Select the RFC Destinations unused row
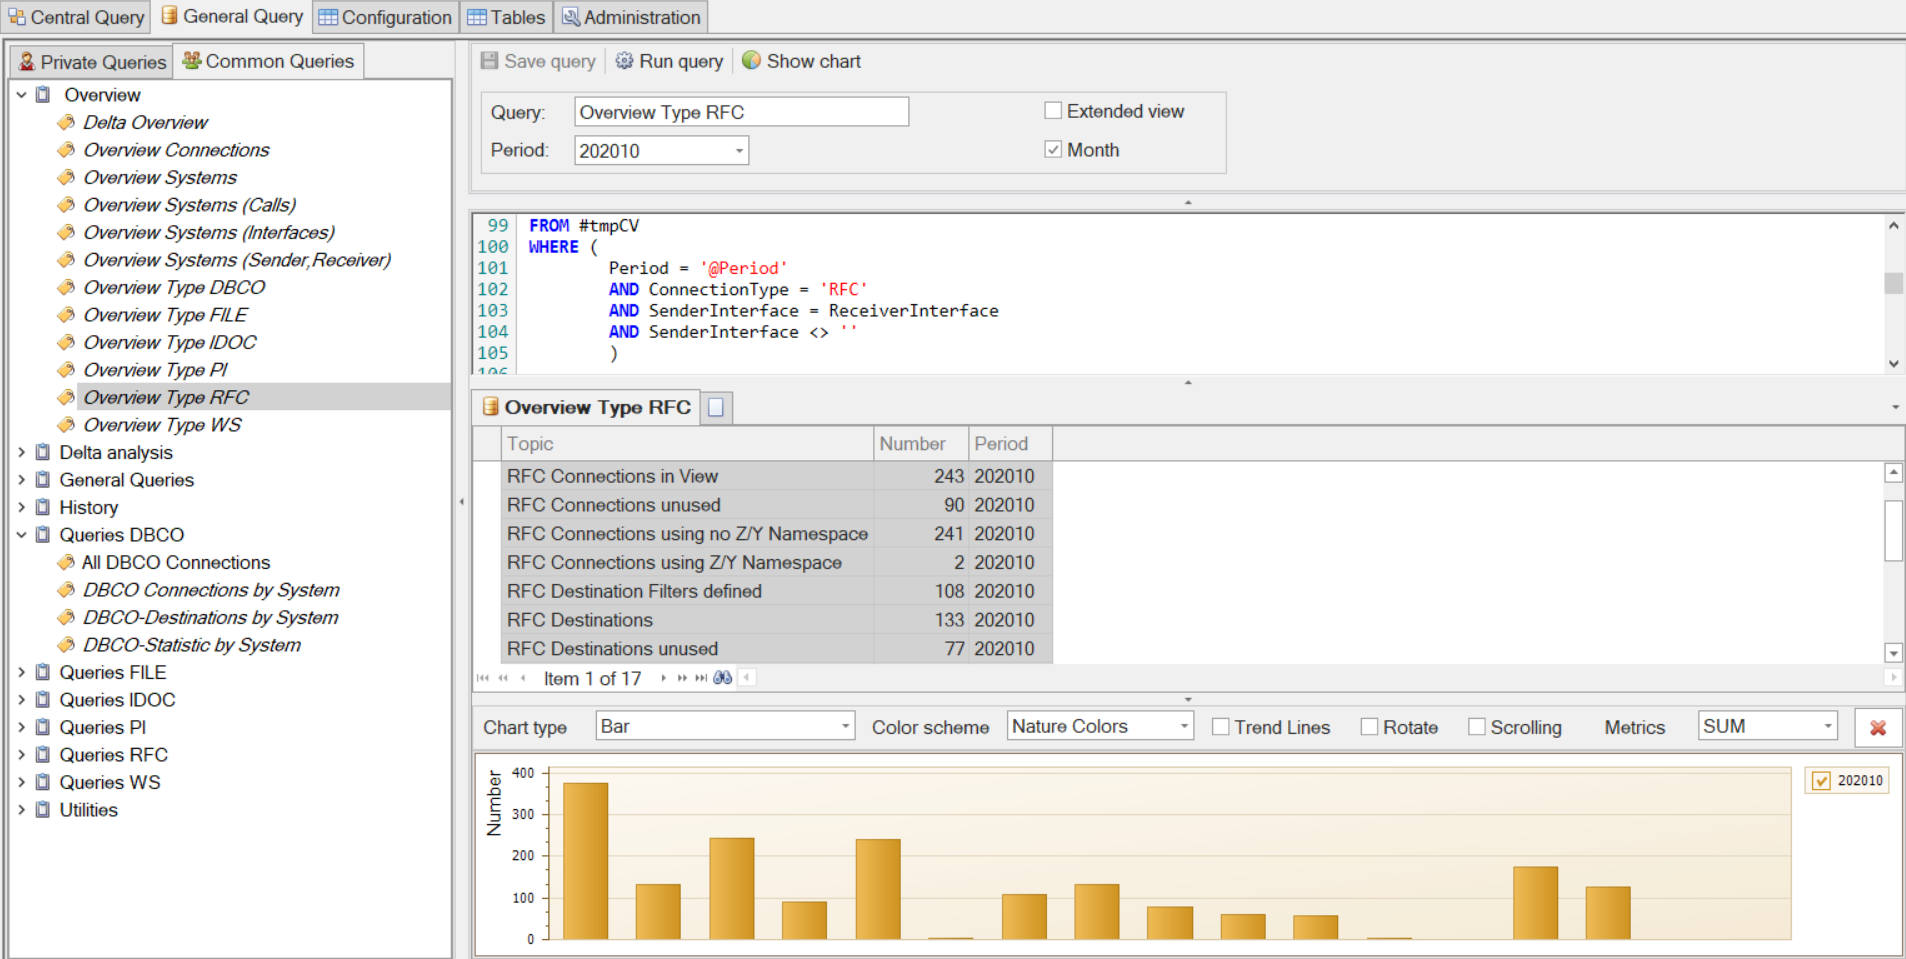 [x=777, y=649]
